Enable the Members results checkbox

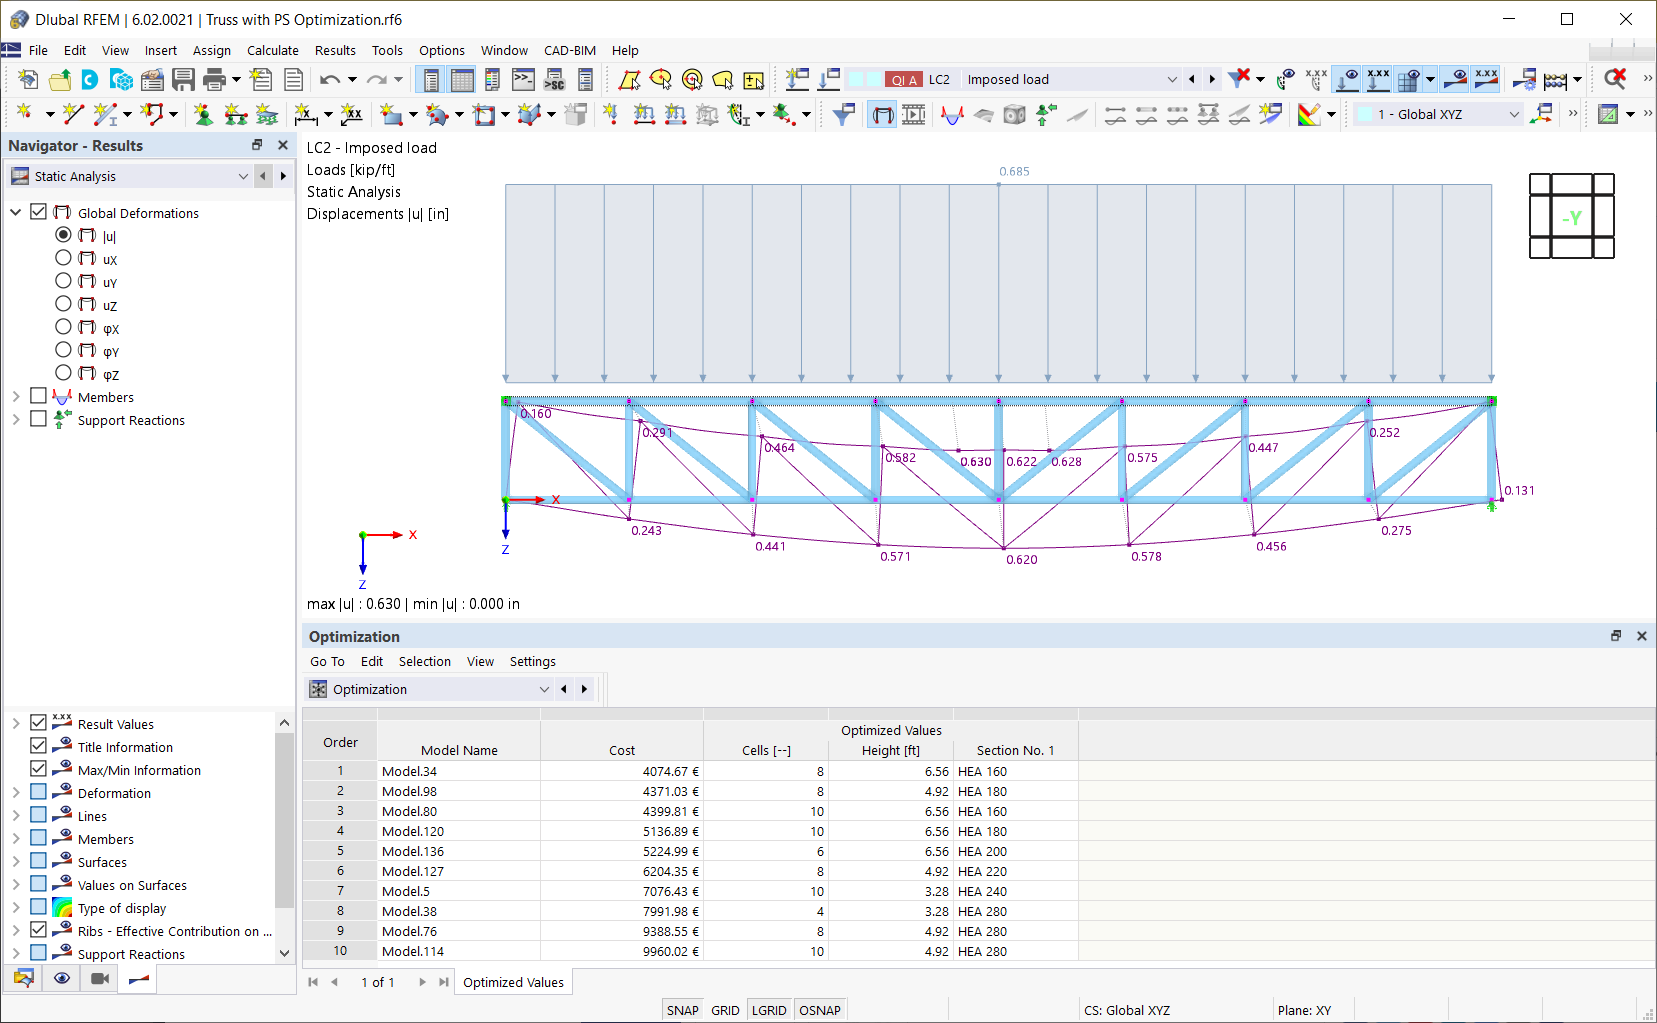pos(38,397)
